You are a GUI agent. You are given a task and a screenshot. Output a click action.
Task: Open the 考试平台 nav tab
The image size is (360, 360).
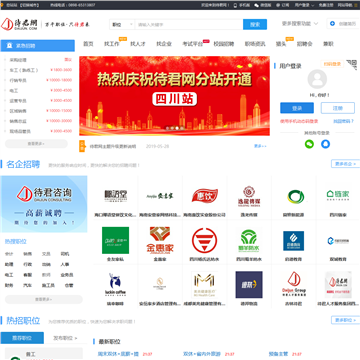click(192, 44)
